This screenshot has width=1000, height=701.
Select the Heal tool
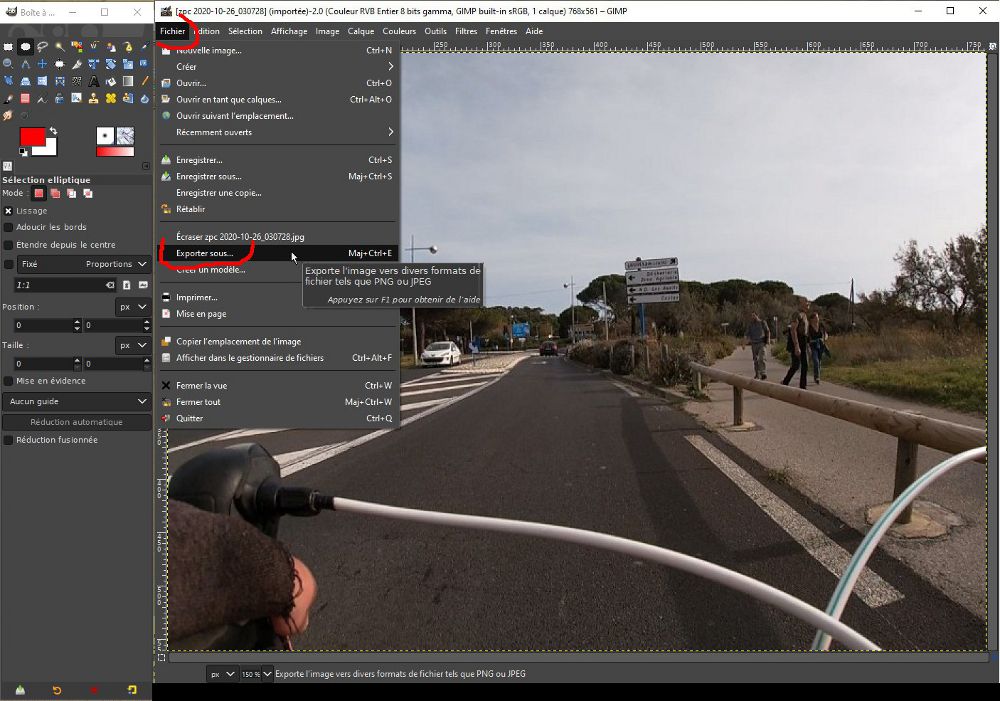pos(111,98)
